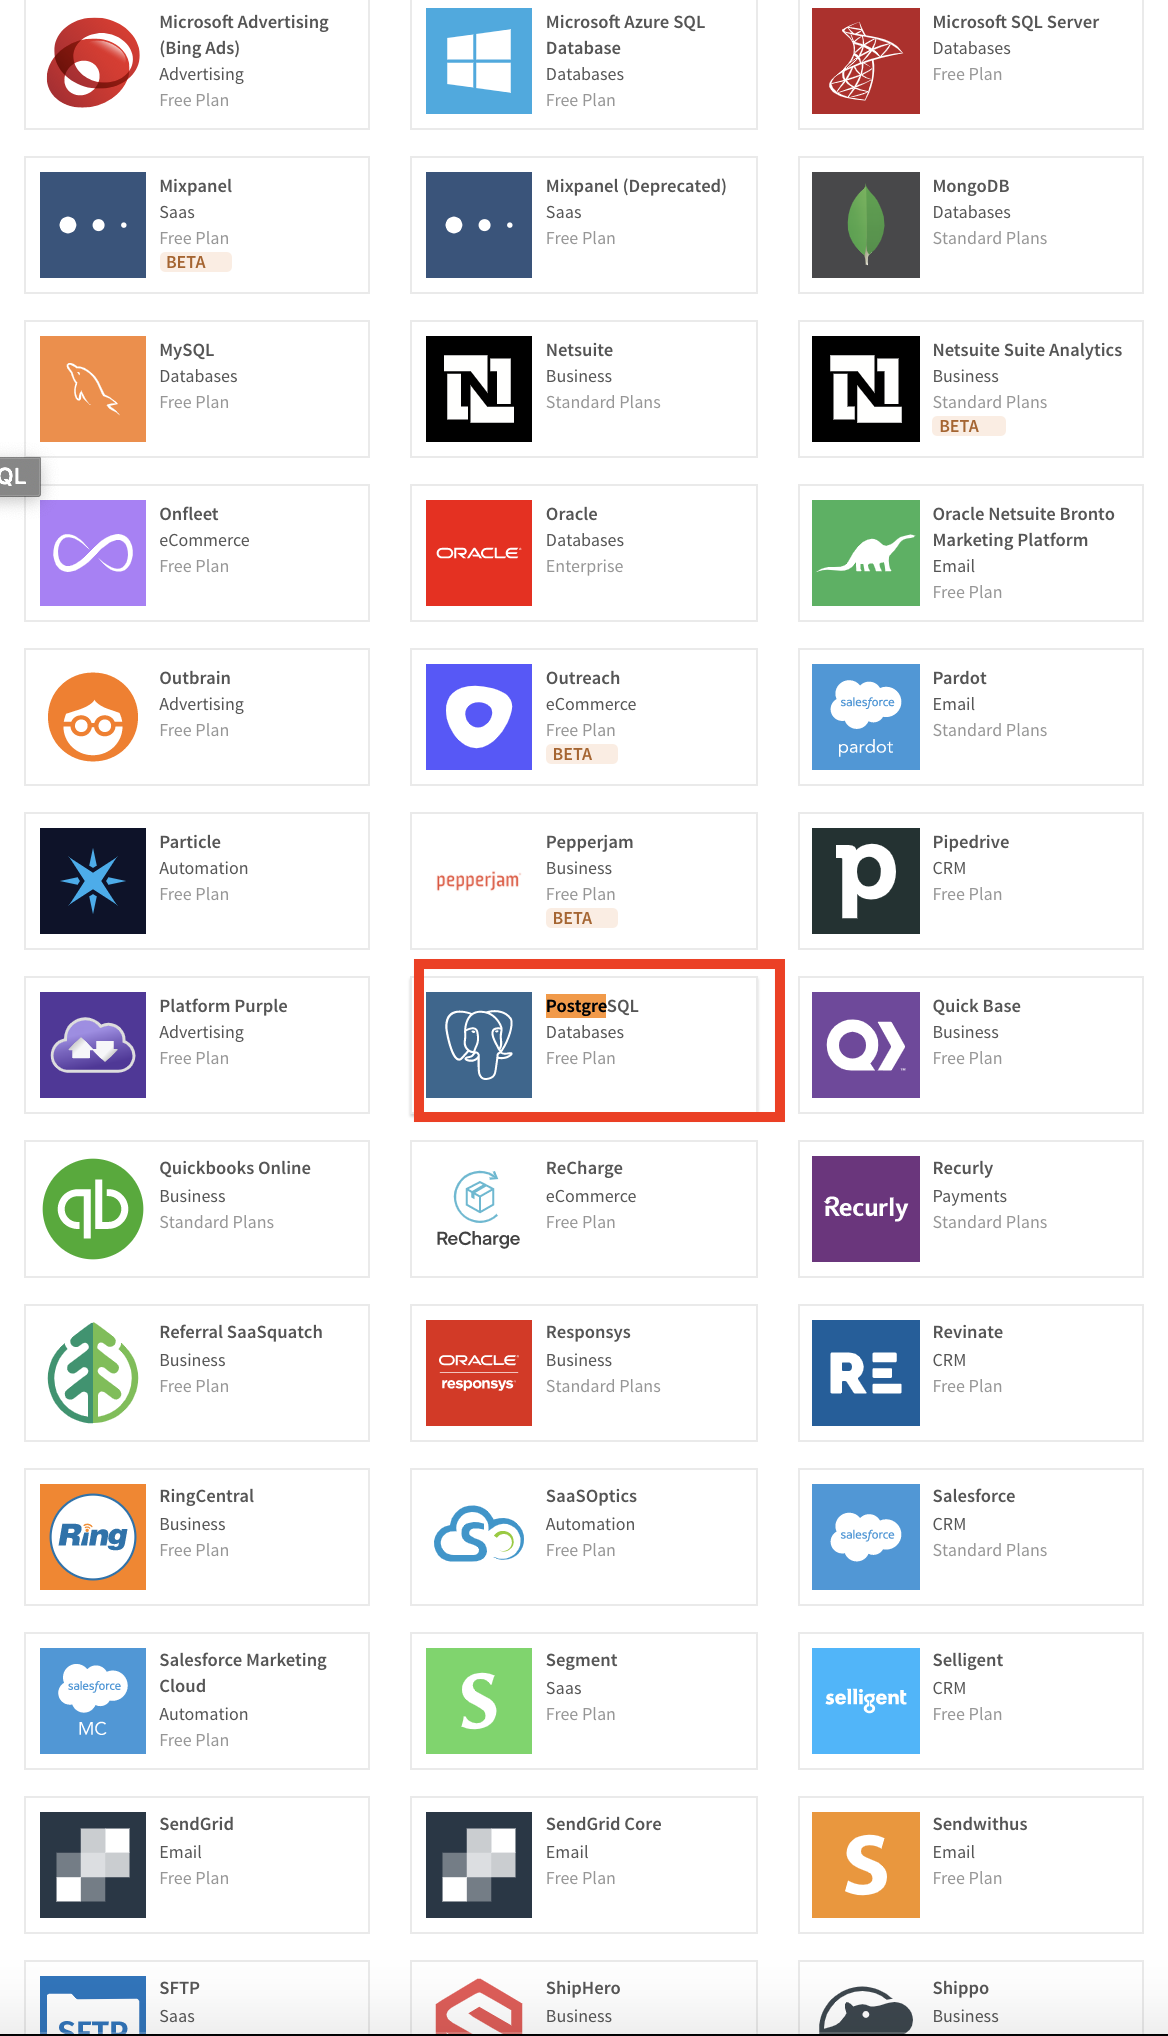Click the SendGrid Core logo
Screen dimensions: 1168x2036
[479, 1865]
